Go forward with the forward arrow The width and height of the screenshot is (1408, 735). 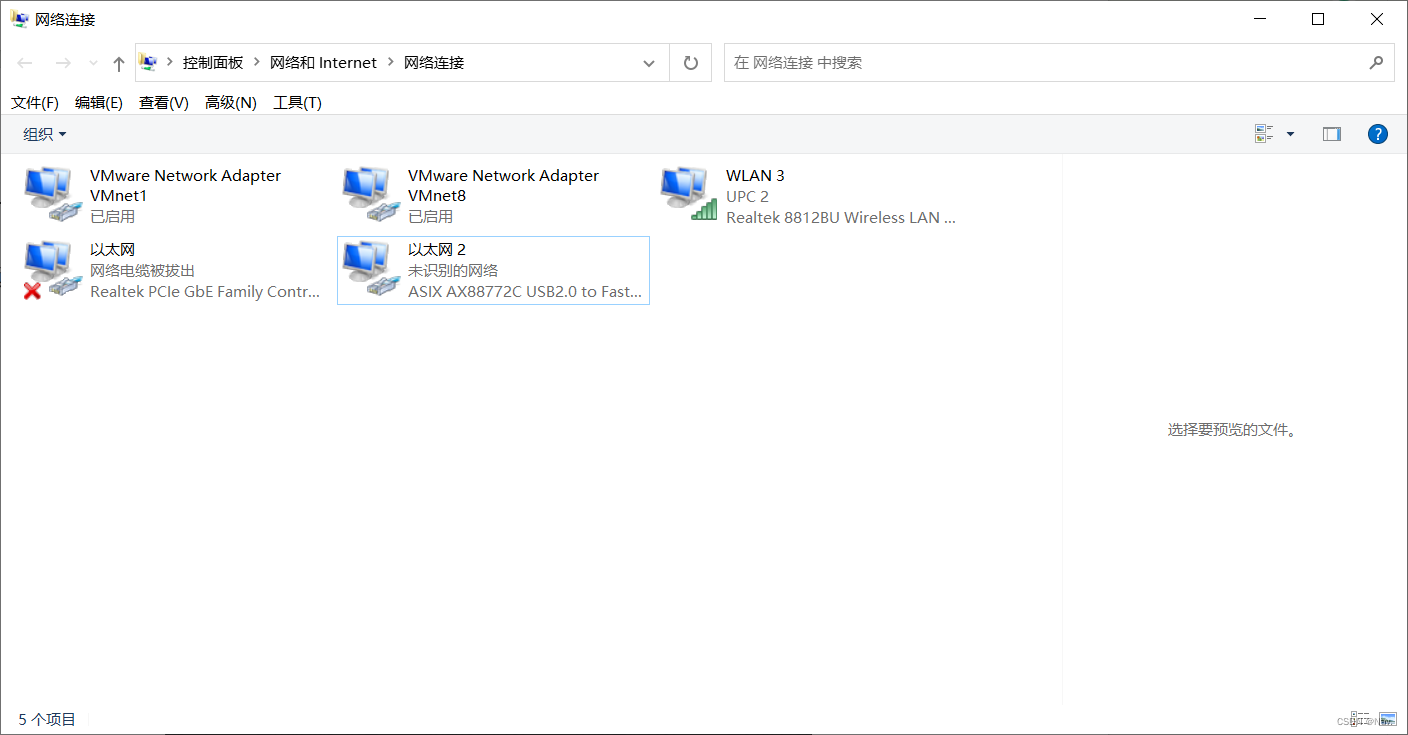[63, 63]
